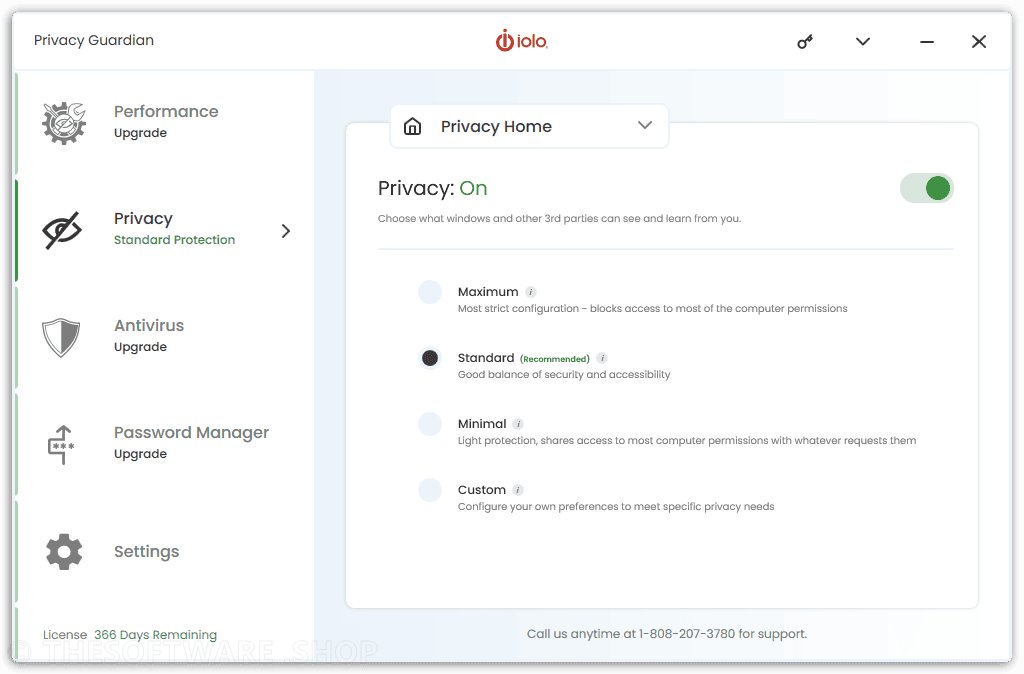Click the Antivirus shield icon
This screenshot has height=674, width=1024.
(x=61, y=337)
